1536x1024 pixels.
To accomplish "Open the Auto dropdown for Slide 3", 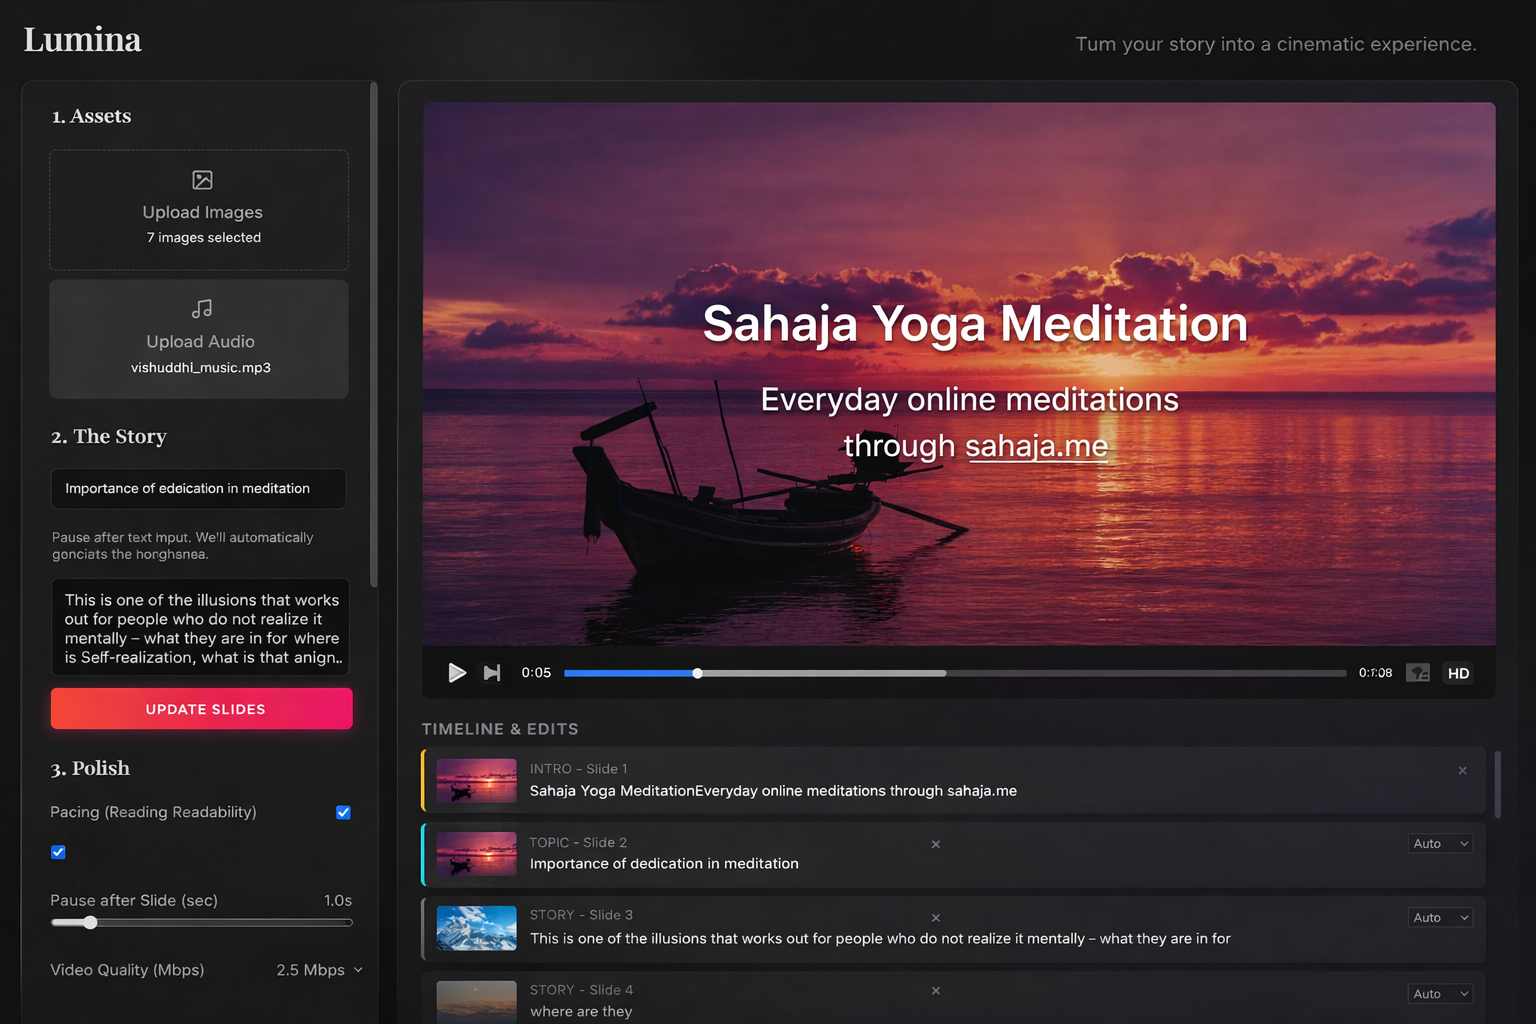I will tap(1440, 918).
